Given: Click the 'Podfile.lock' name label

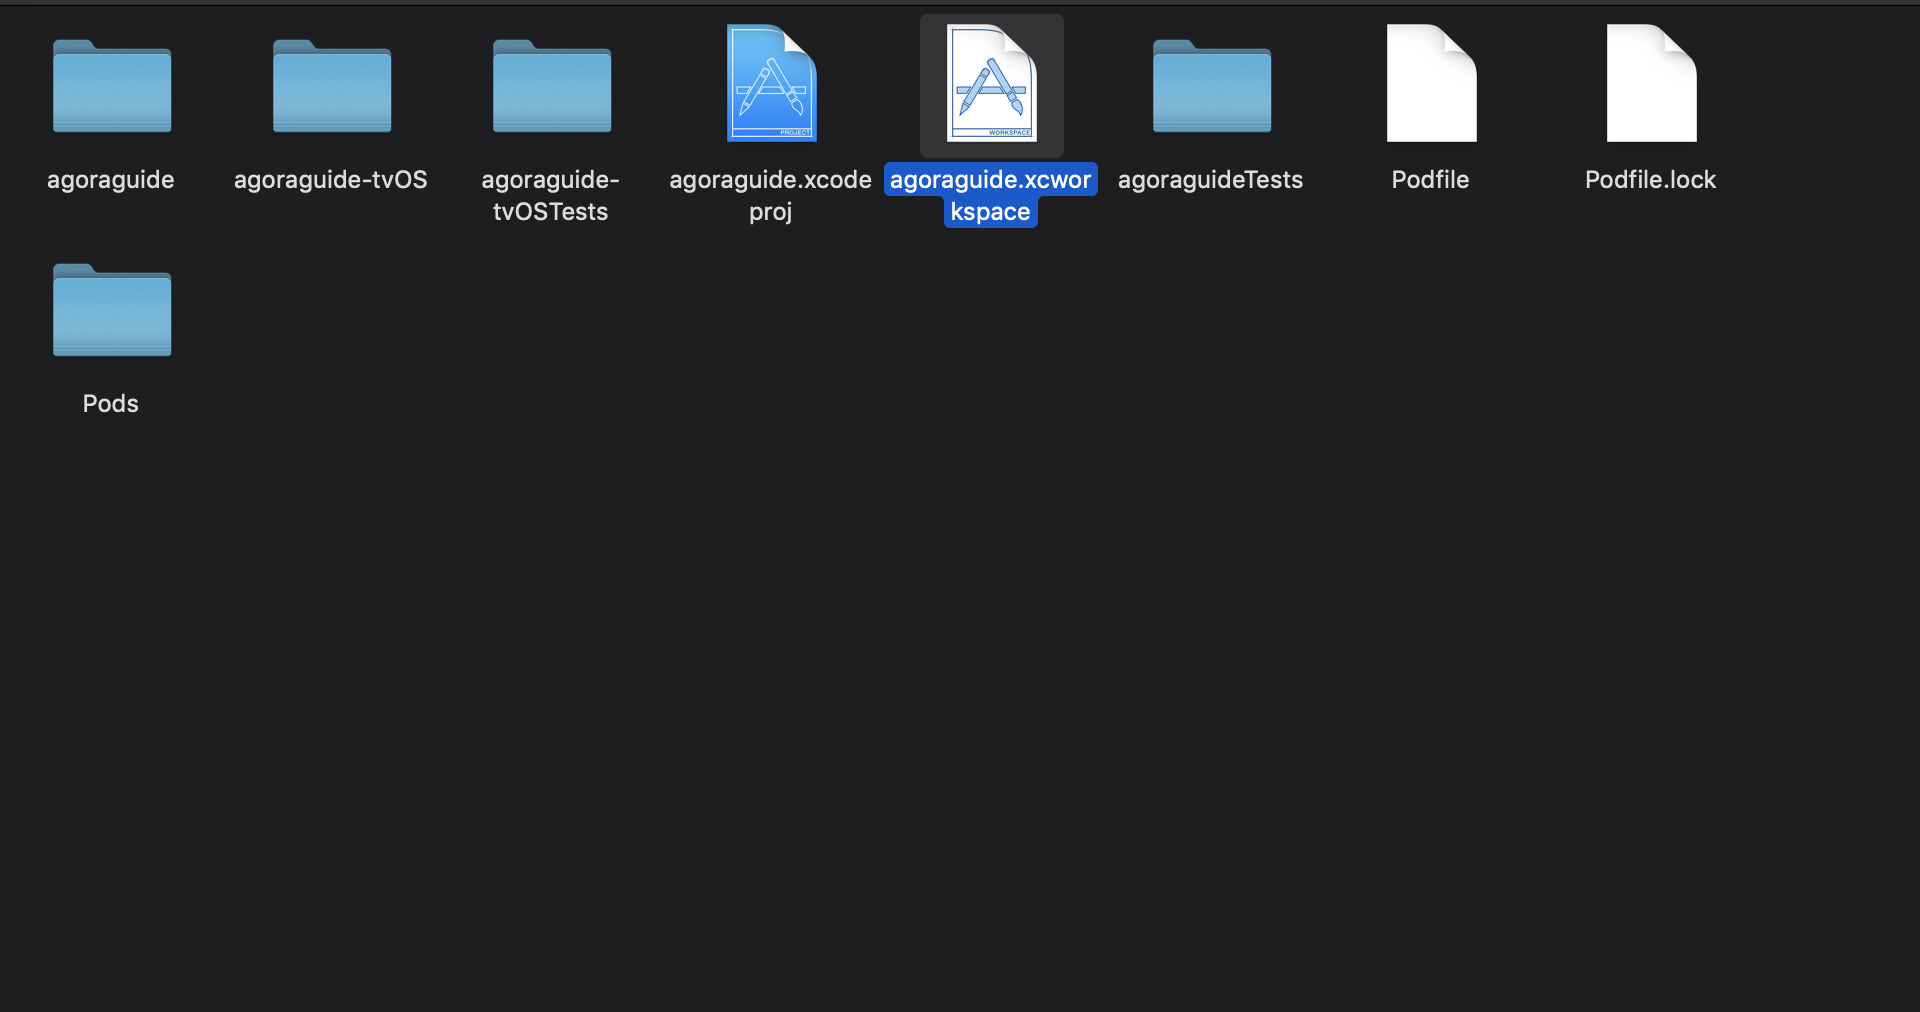Looking at the screenshot, I should coord(1651,180).
